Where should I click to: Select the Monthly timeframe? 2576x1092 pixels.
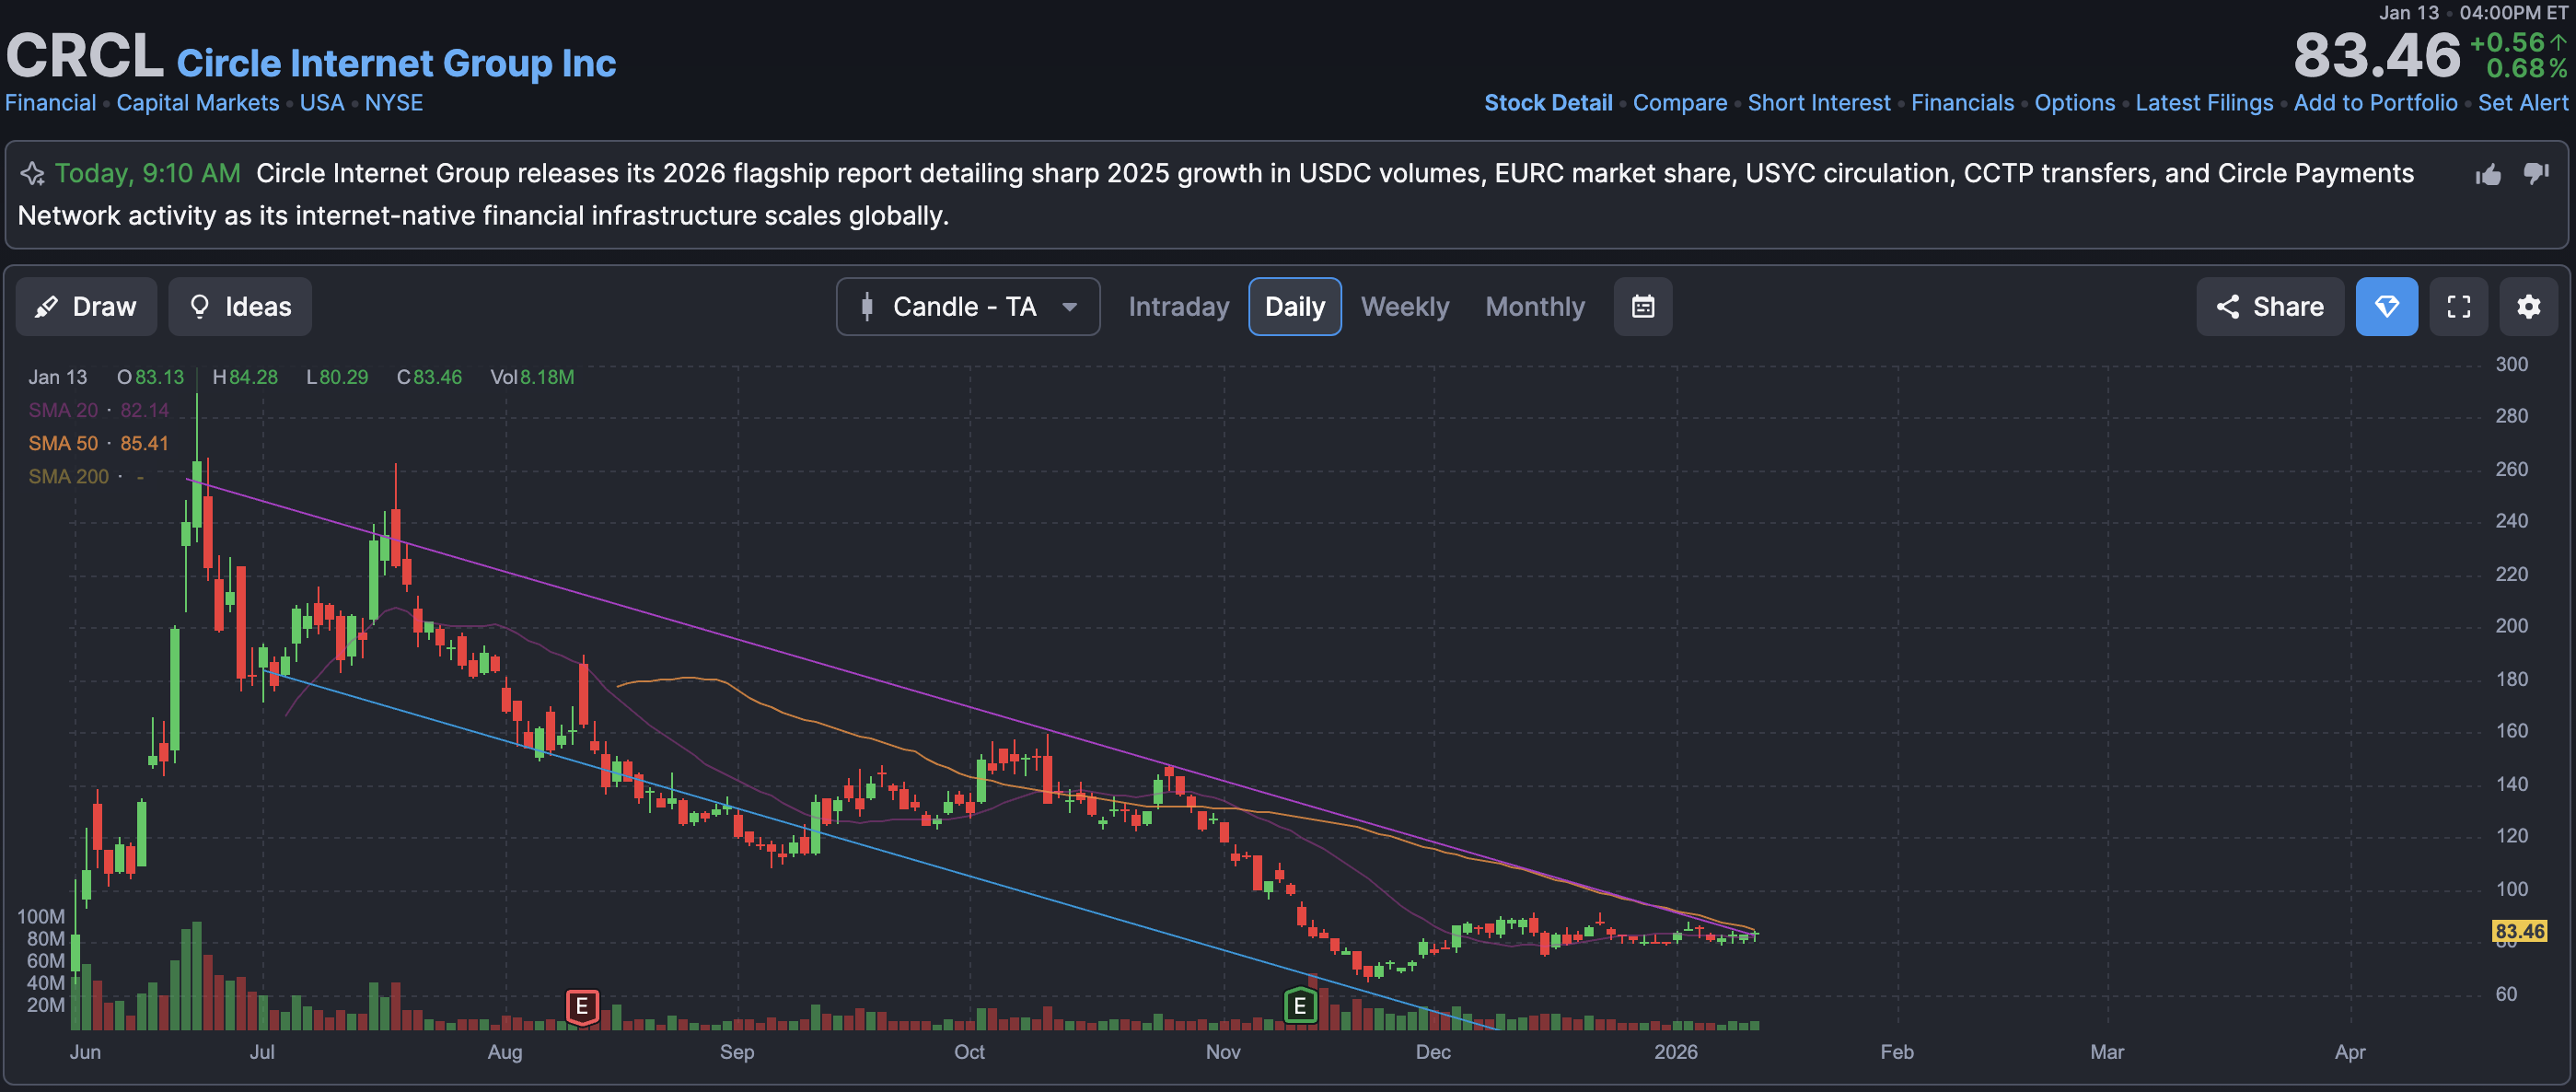(x=1534, y=307)
